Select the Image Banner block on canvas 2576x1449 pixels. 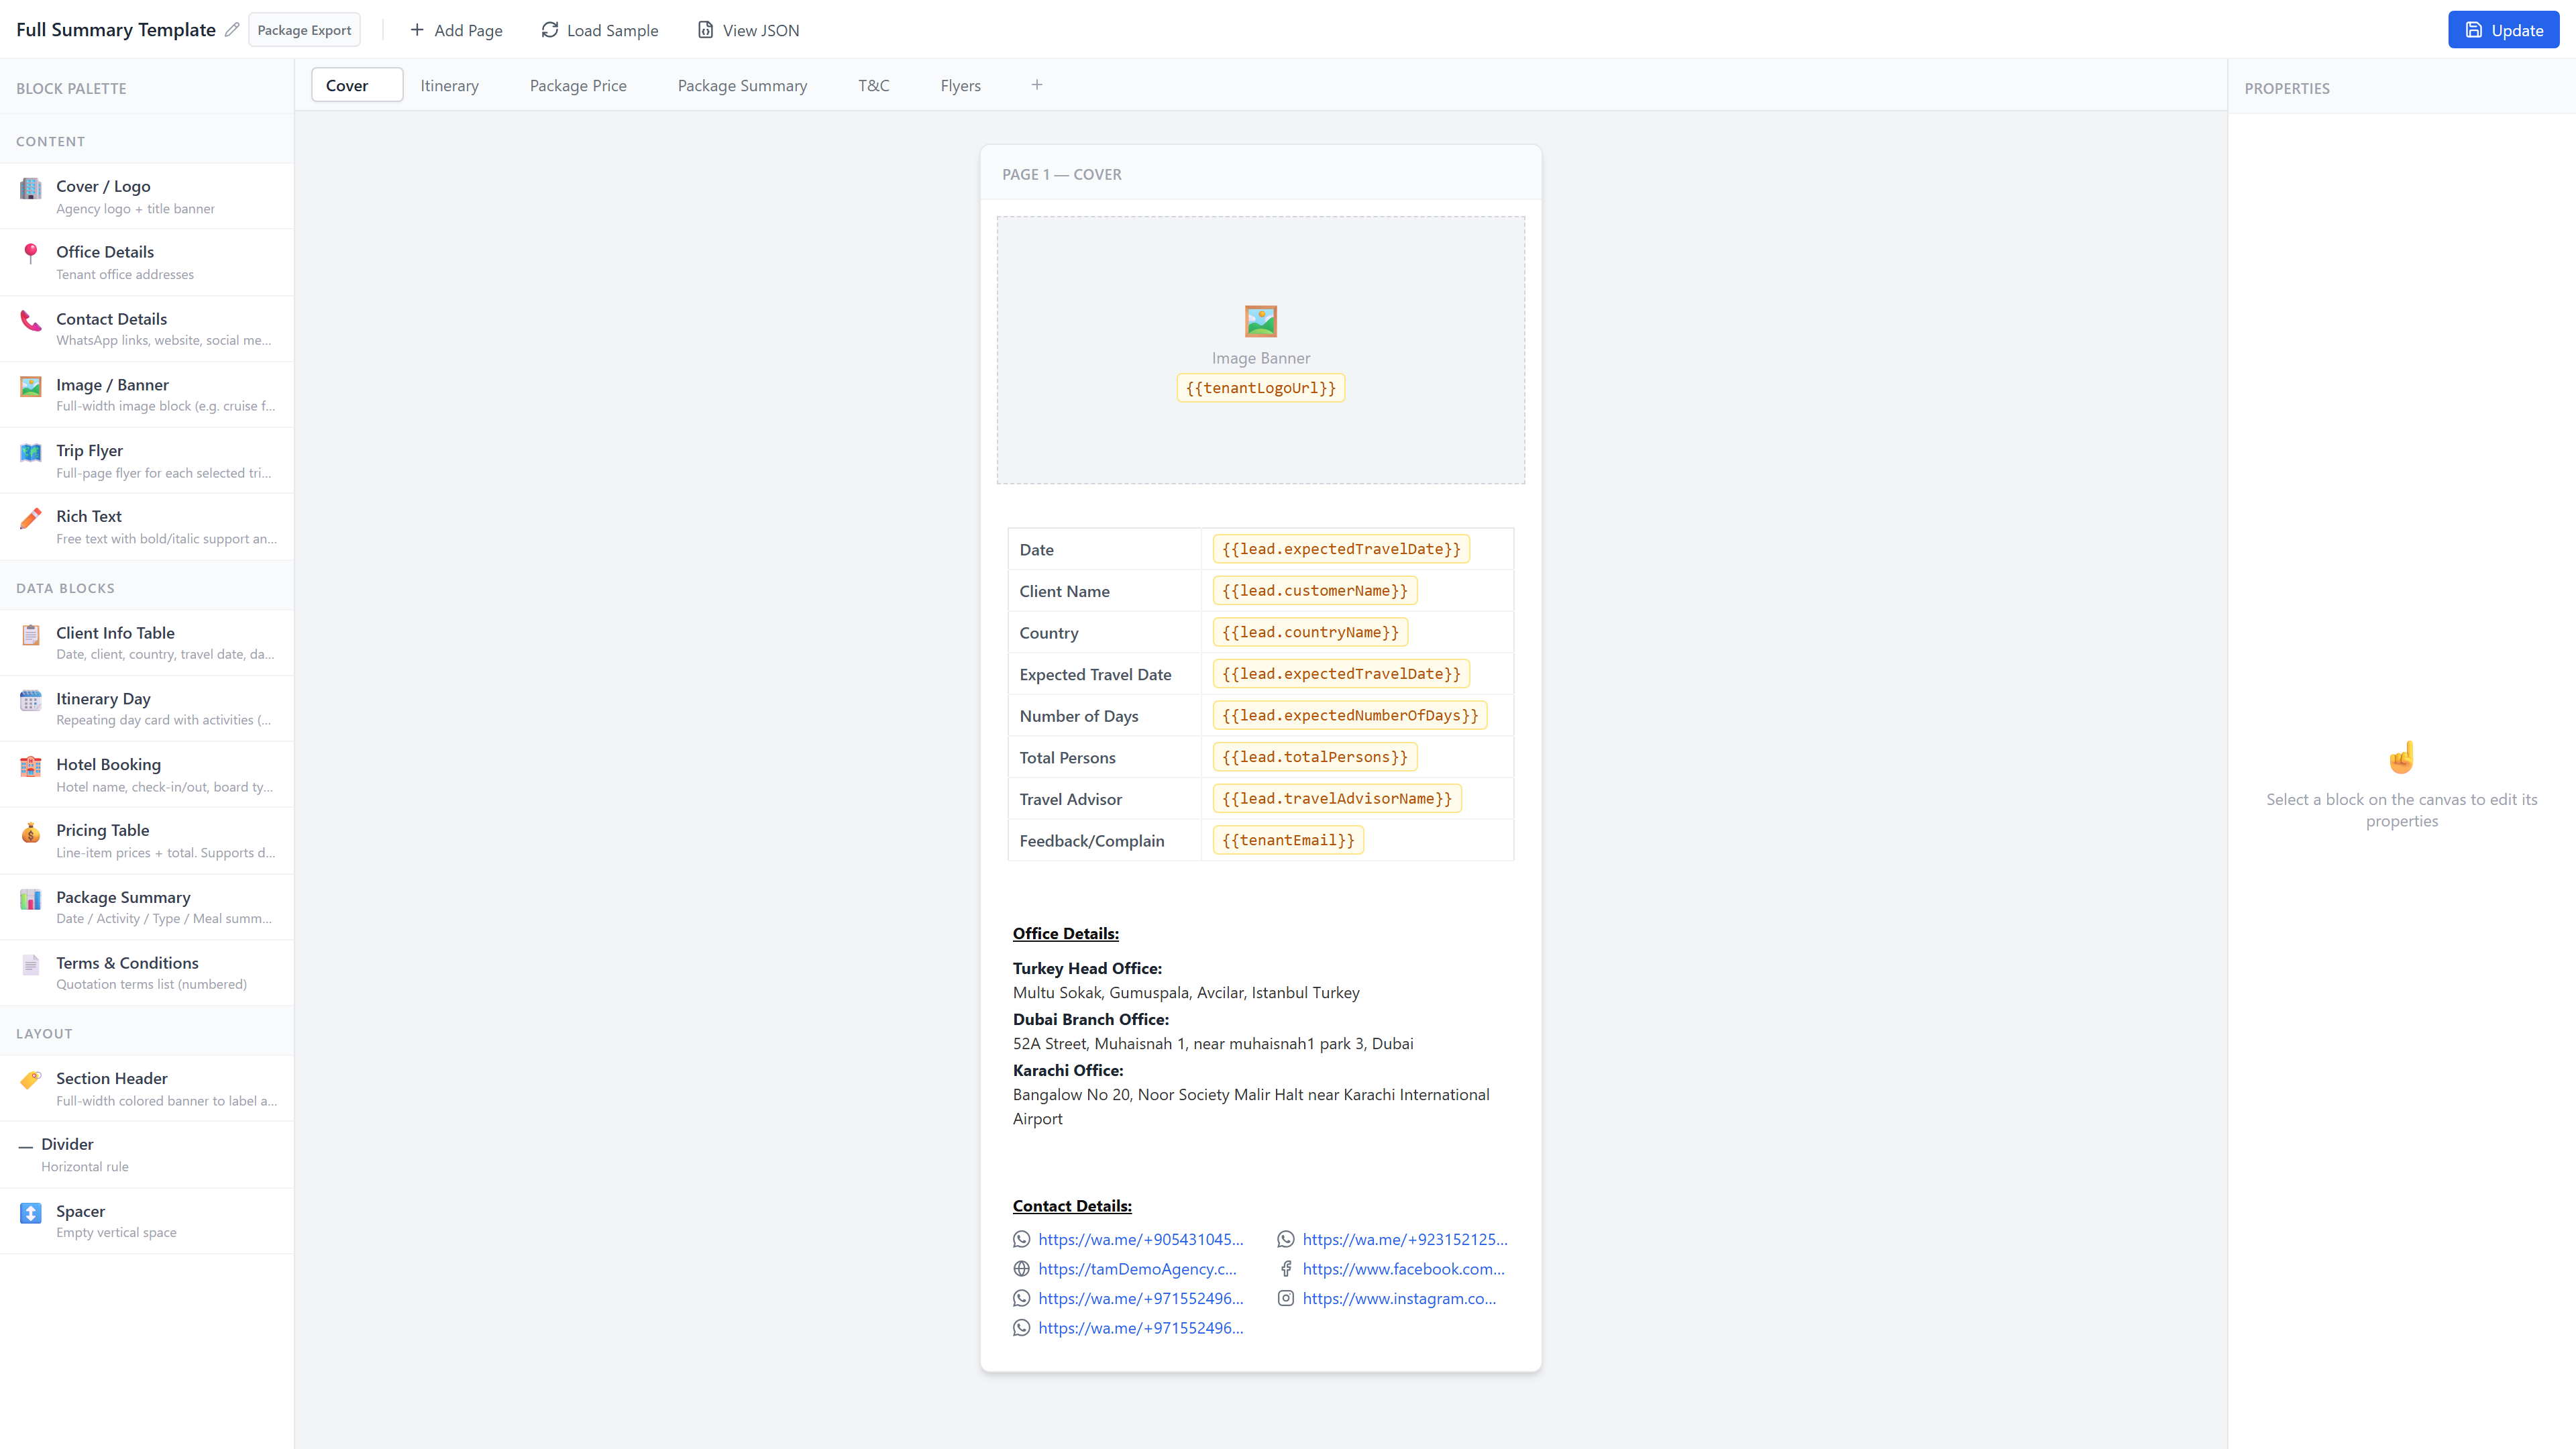tap(1261, 350)
